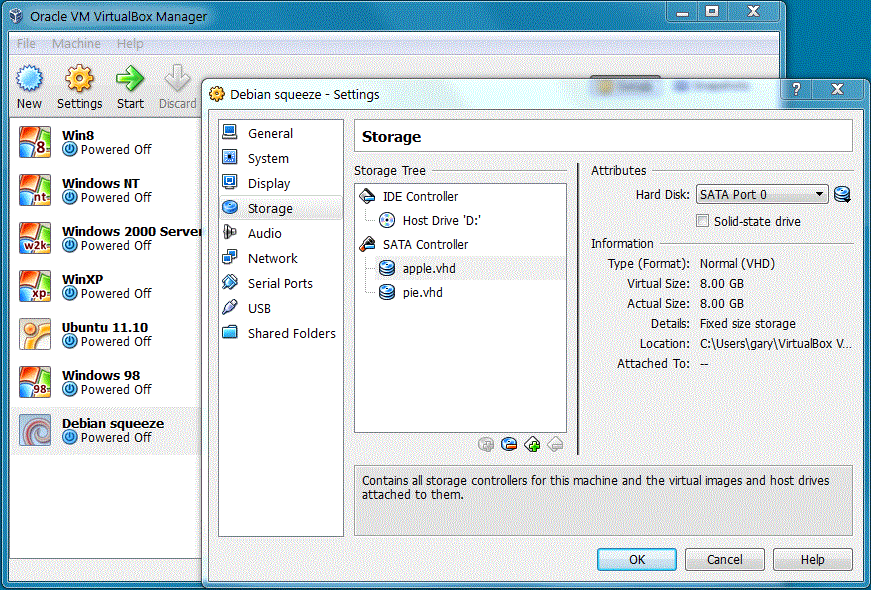871x590 pixels.
Task: Click the 'Normal (VHD)' type value
Action: pyautogui.click(x=737, y=263)
